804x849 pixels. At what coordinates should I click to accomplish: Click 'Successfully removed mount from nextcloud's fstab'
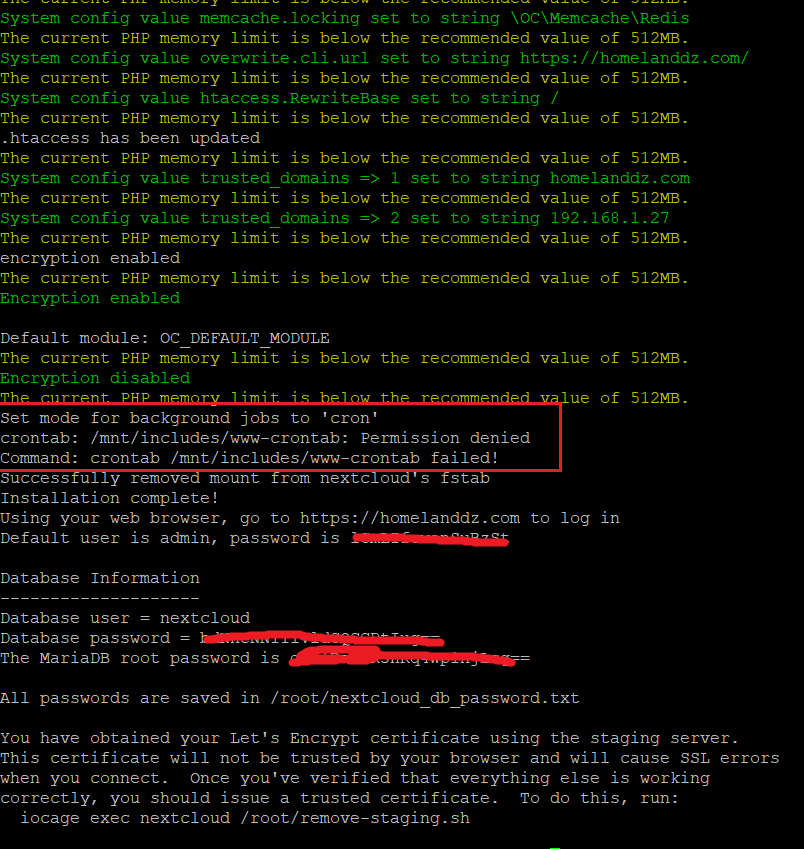tap(245, 478)
